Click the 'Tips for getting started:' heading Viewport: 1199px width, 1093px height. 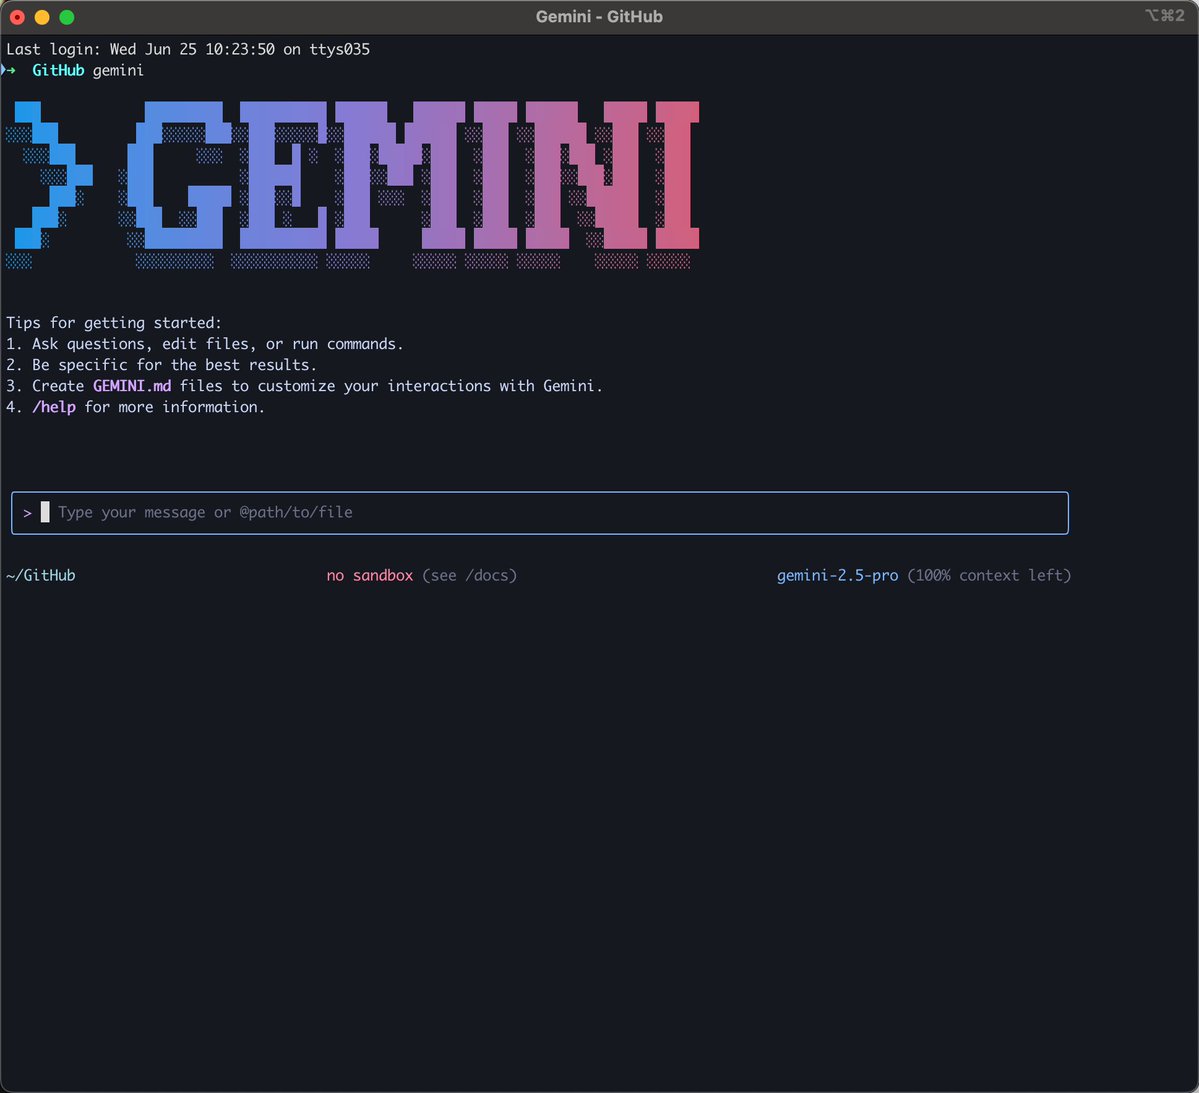pos(114,323)
